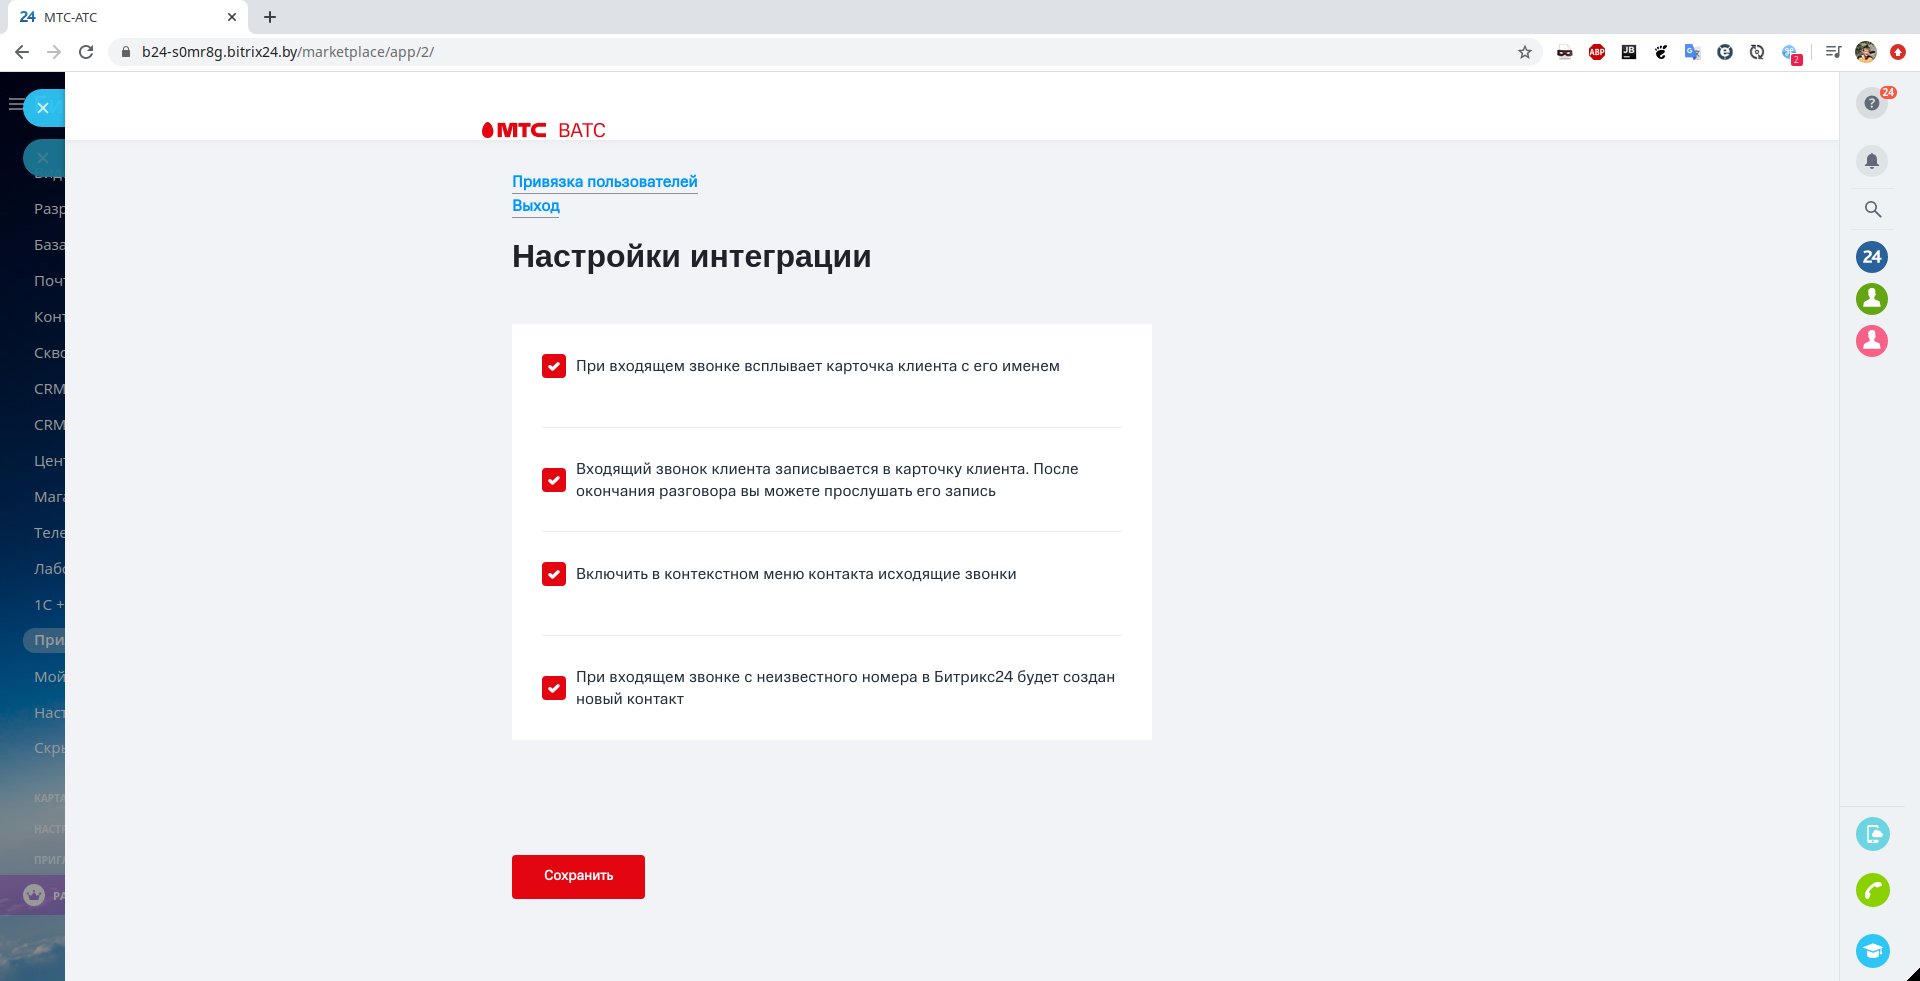The width and height of the screenshot is (1920, 981).
Task: Click the blue Bitrix24 '24' icon
Action: click(x=1872, y=257)
